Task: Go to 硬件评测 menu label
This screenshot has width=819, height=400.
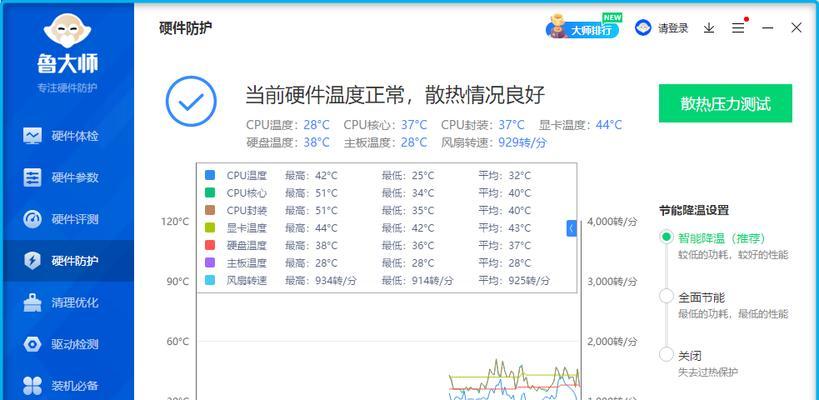Action: pyautogui.click(x=75, y=219)
